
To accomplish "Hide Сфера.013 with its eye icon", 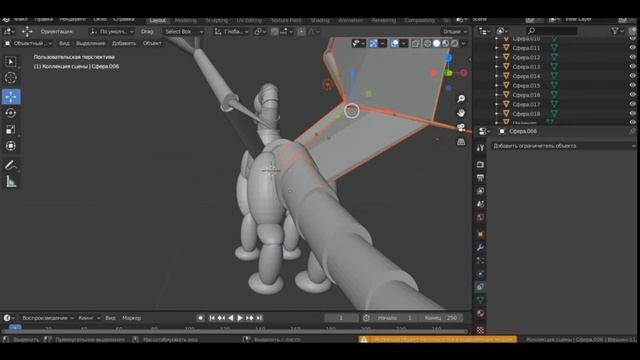I will [632, 67].
